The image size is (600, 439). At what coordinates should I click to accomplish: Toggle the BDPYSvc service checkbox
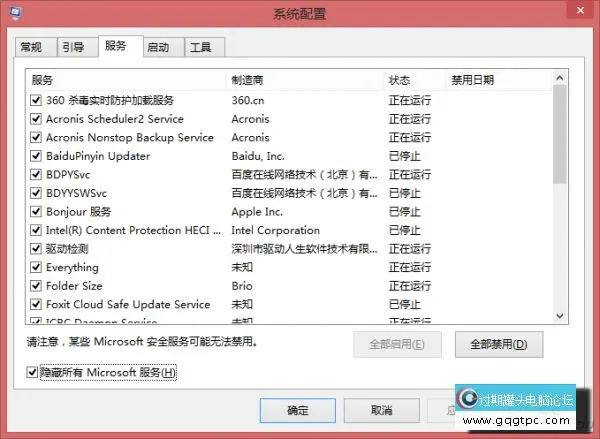pyautogui.click(x=36, y=175)
